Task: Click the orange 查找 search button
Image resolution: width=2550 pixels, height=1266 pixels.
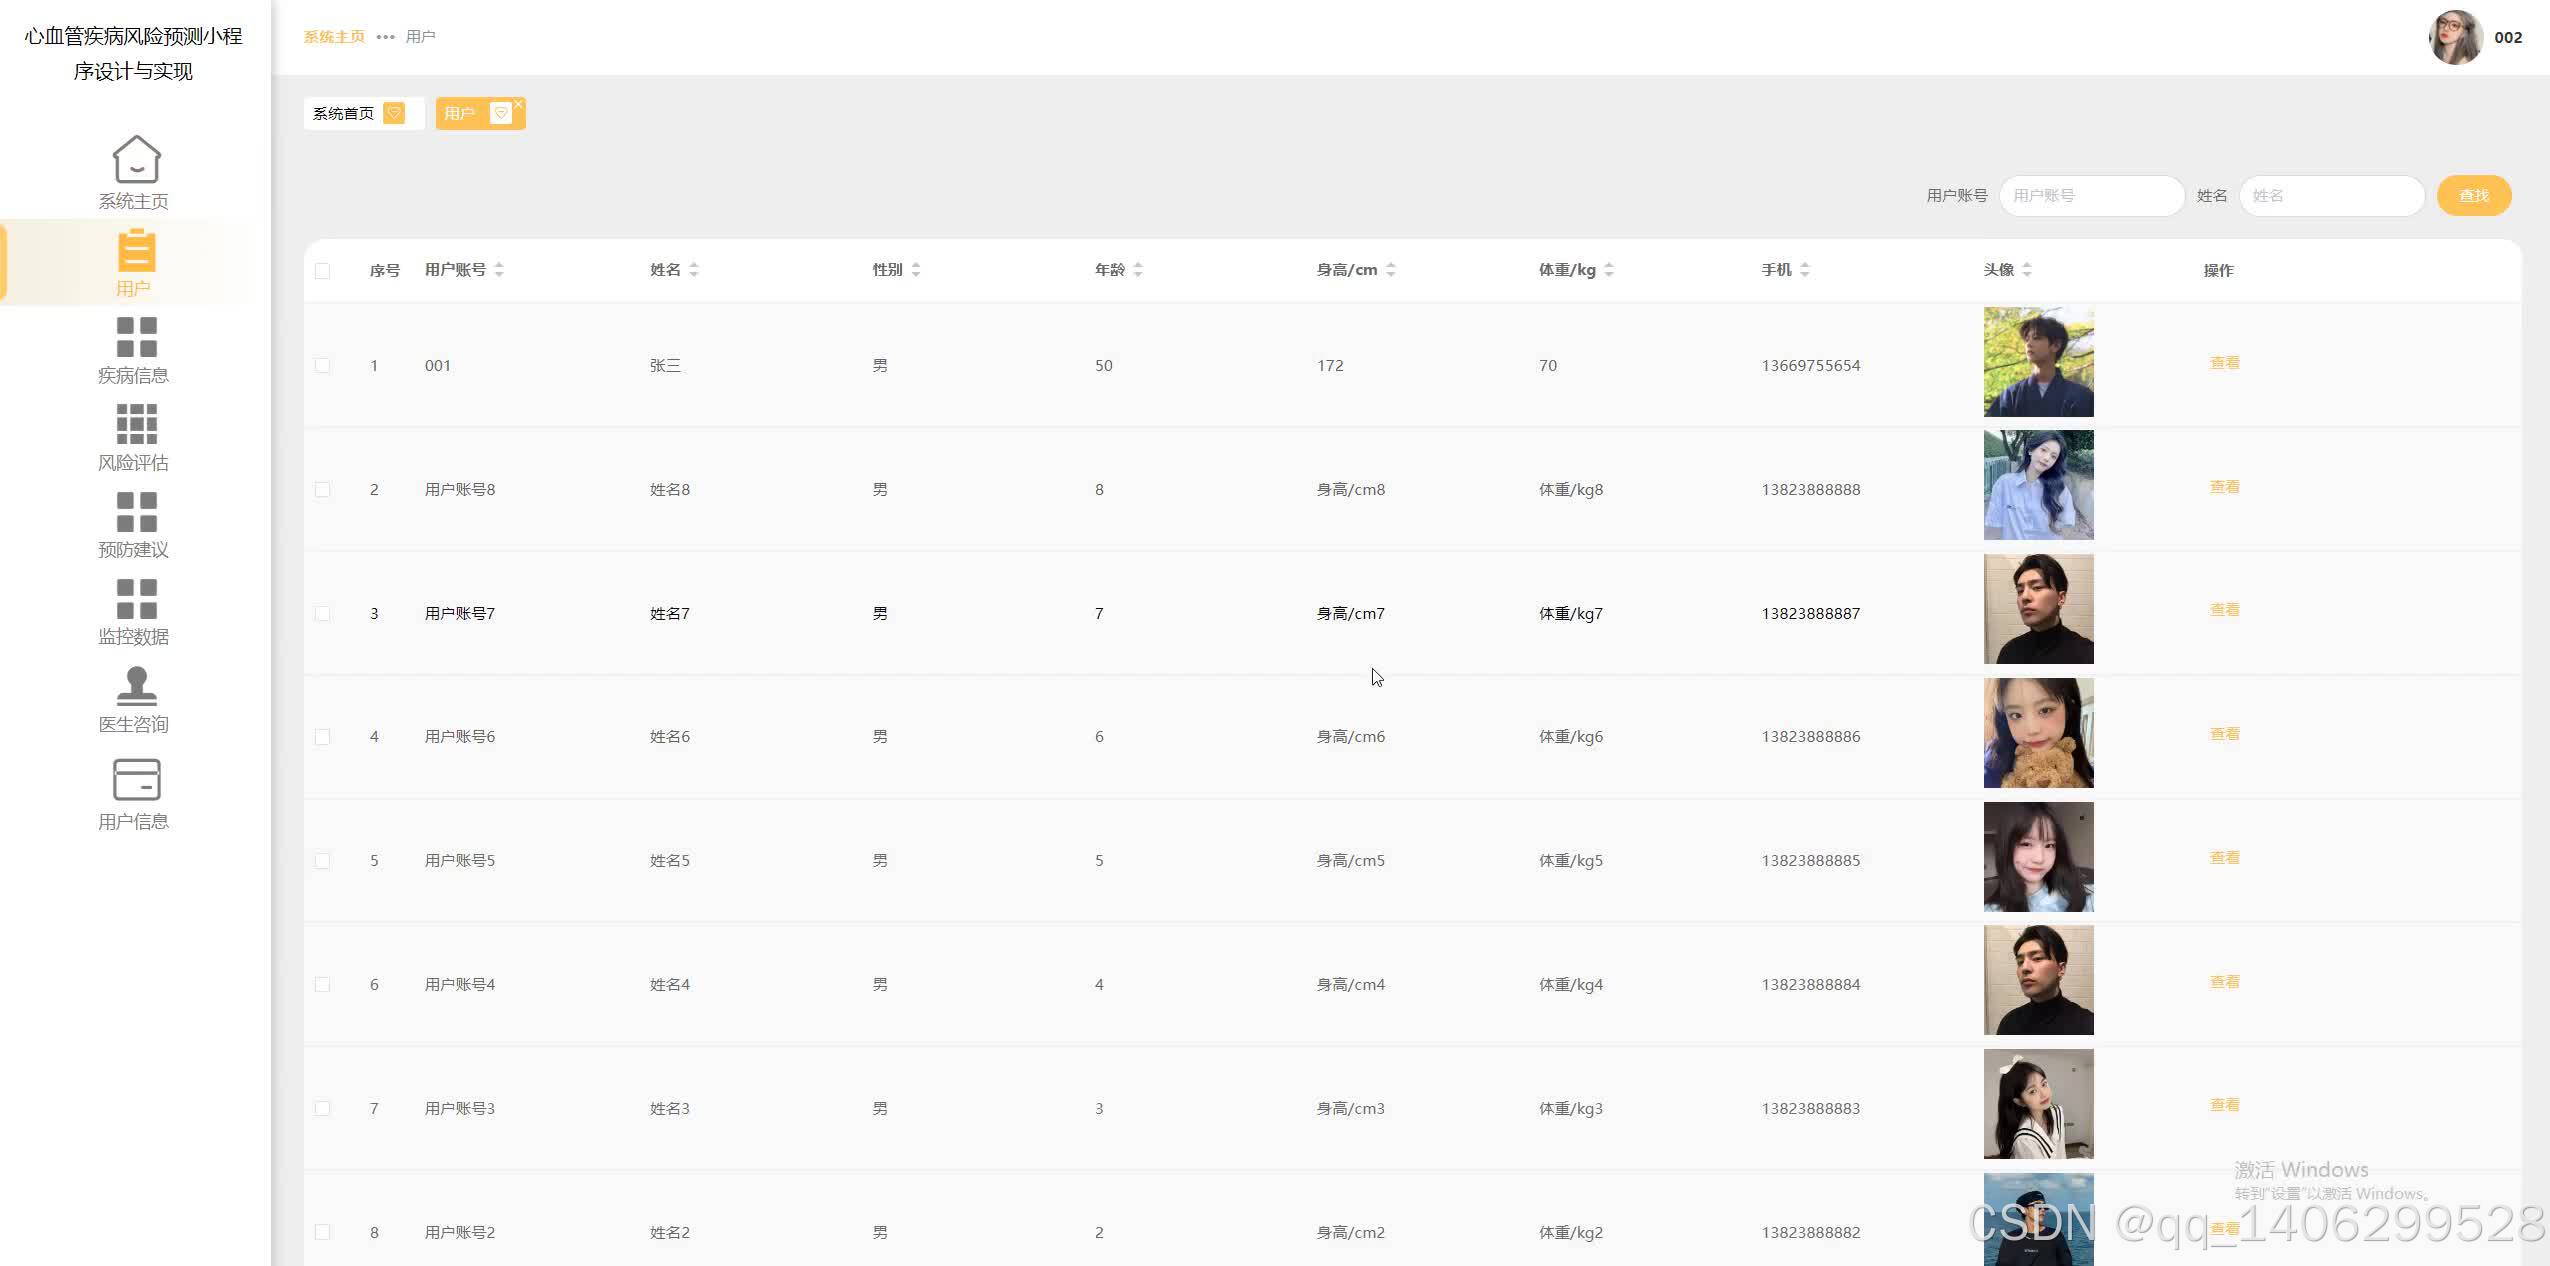Action: tap(2473, 195)
